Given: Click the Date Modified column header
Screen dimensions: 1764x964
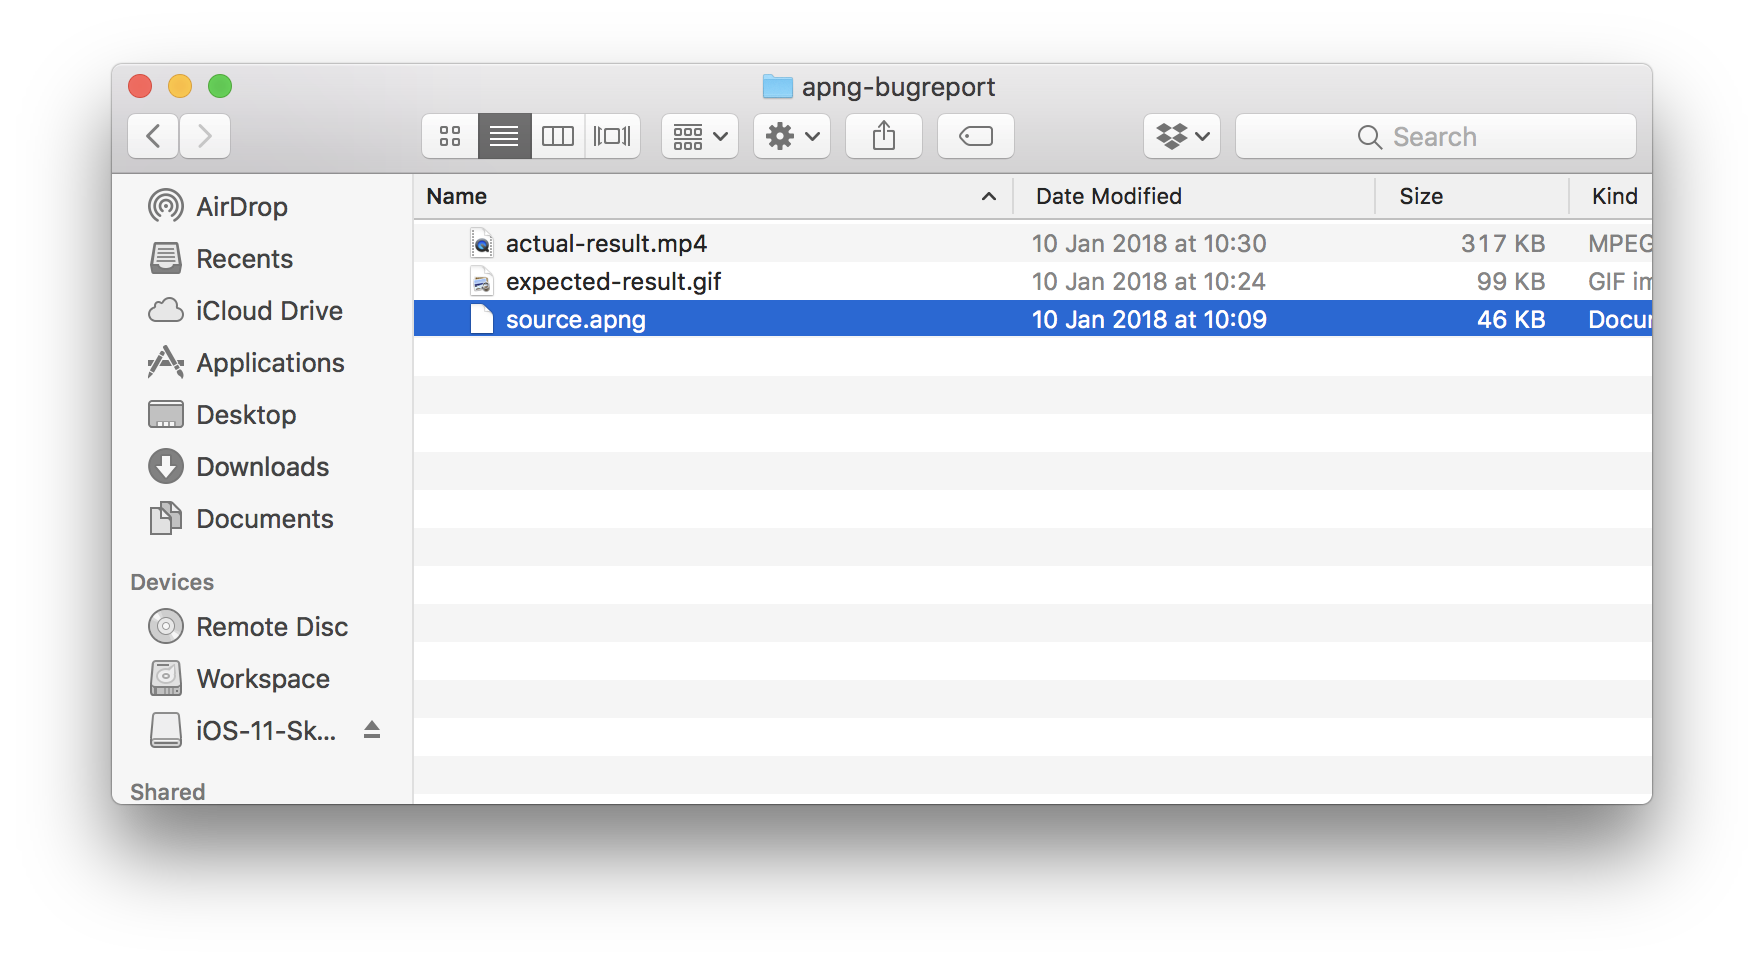Looking at the screenshot, I should 1108,196.
